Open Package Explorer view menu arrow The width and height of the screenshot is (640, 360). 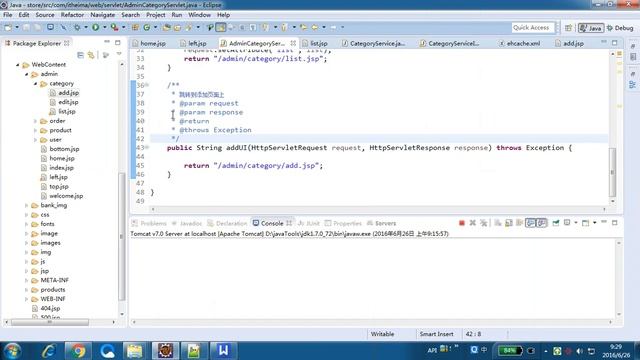coord(119,54)
